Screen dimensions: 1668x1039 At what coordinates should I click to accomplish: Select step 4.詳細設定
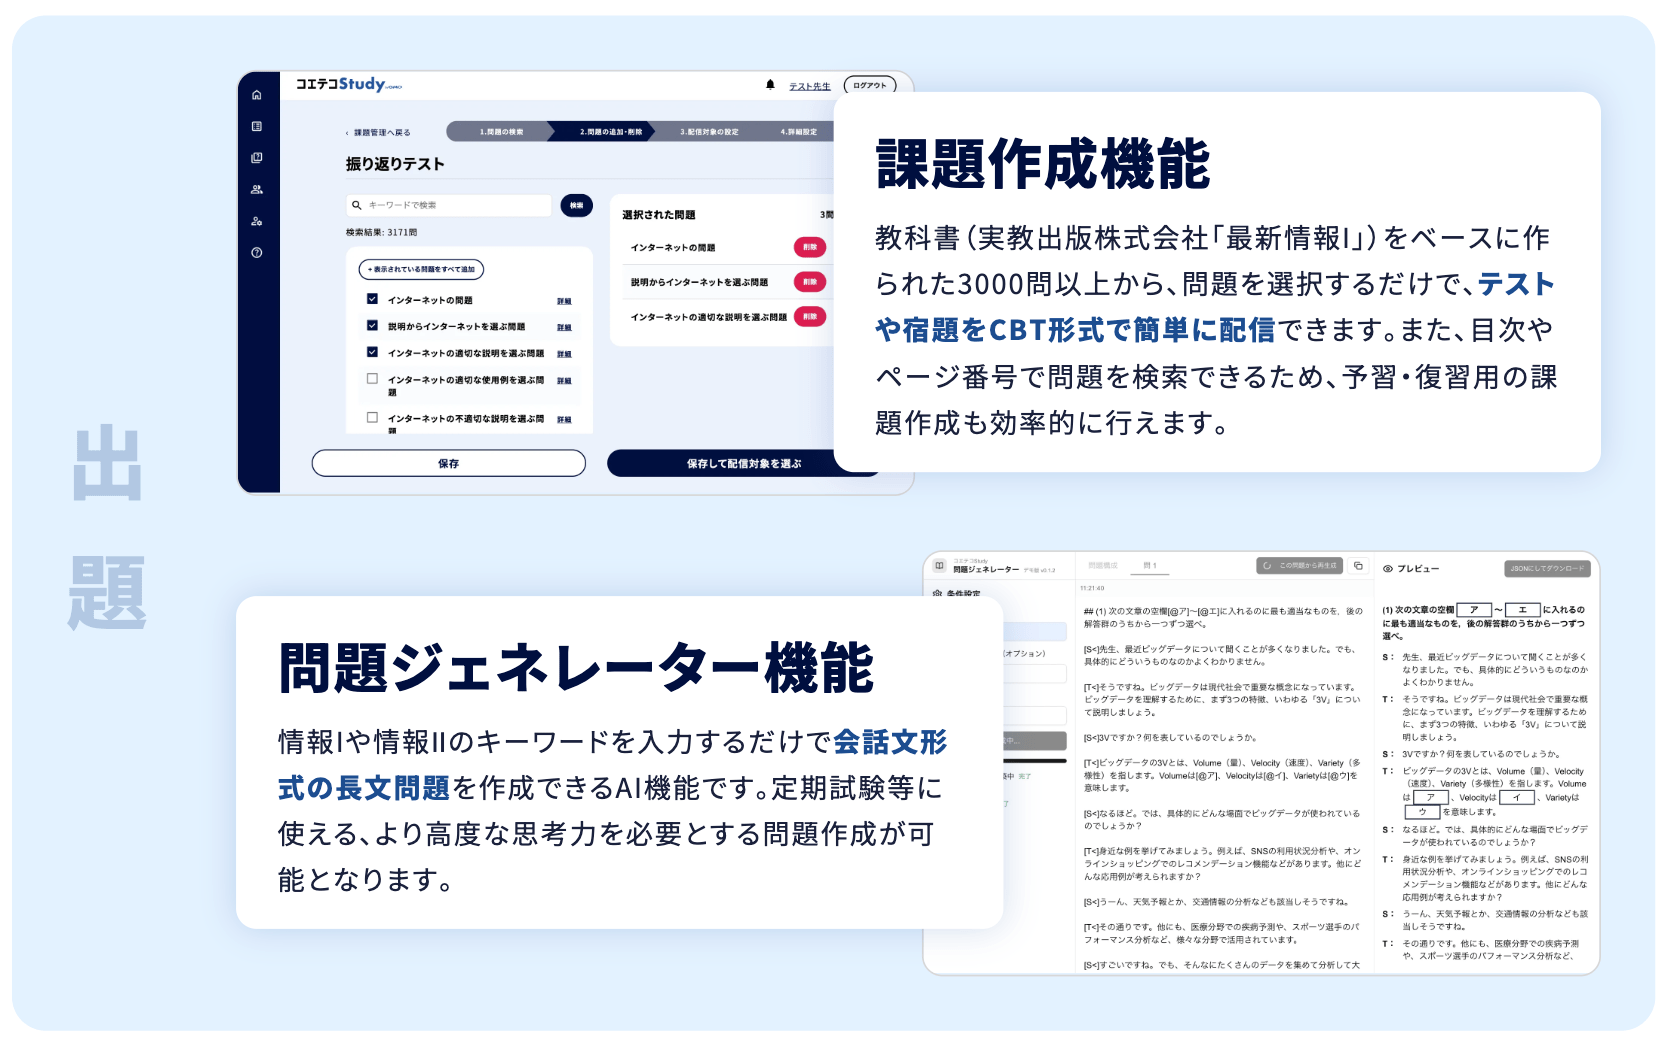797,132
